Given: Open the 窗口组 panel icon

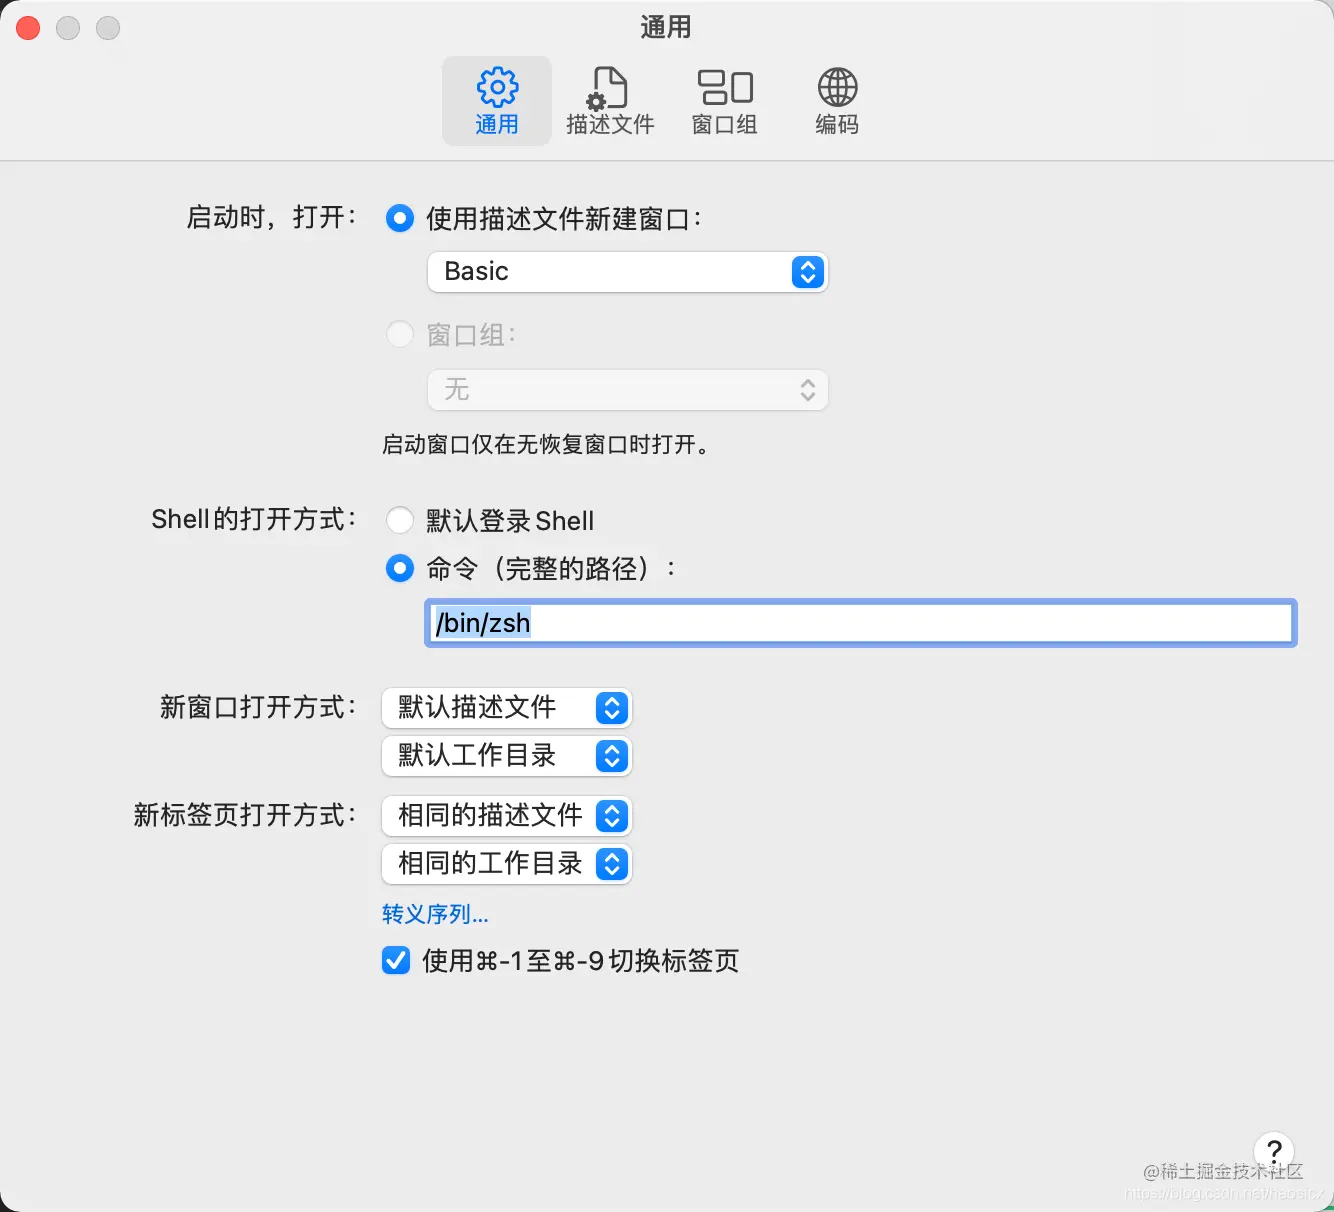Looking at the screenshot, I should [x=724, y=88].
